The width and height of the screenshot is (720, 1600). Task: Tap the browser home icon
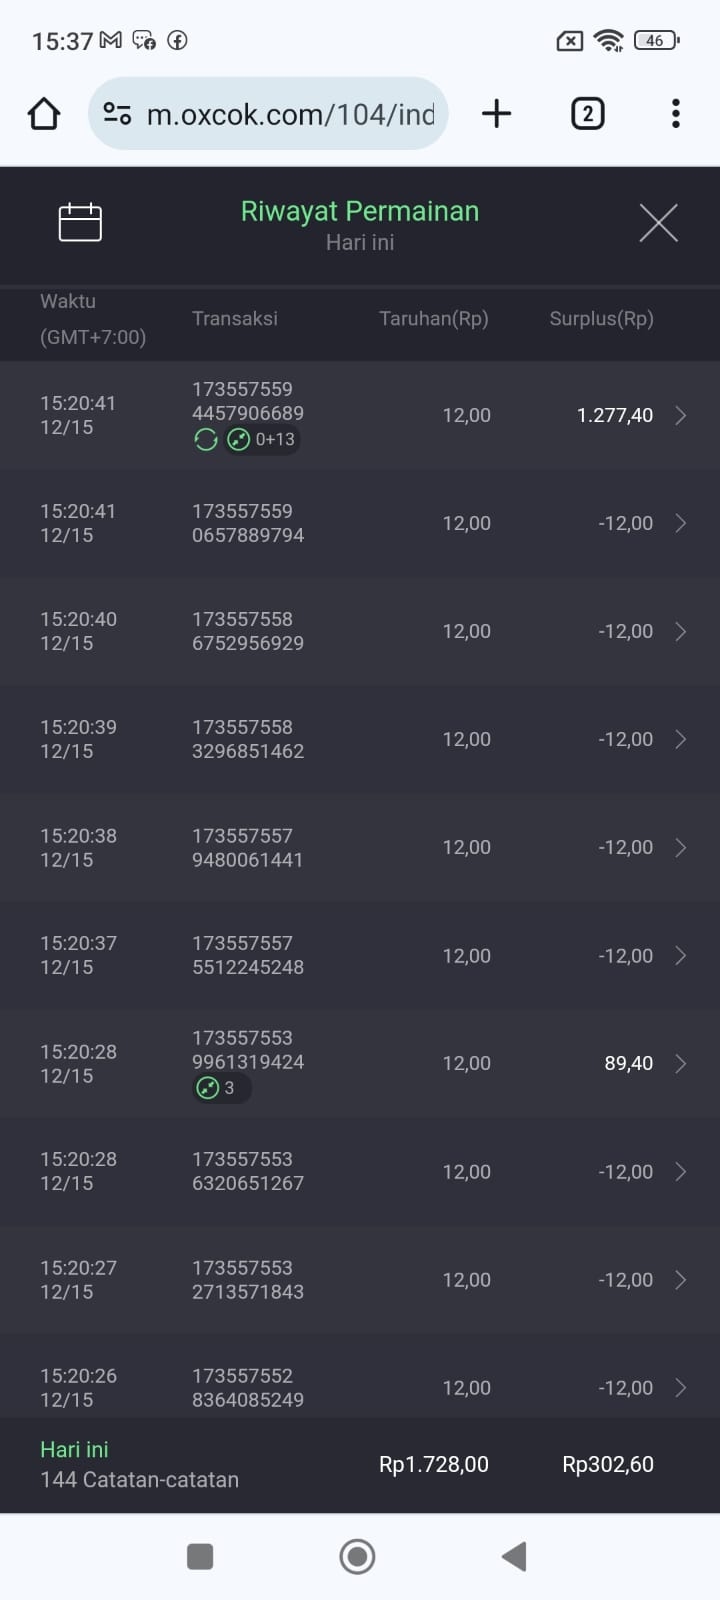[x=44, y=114]
